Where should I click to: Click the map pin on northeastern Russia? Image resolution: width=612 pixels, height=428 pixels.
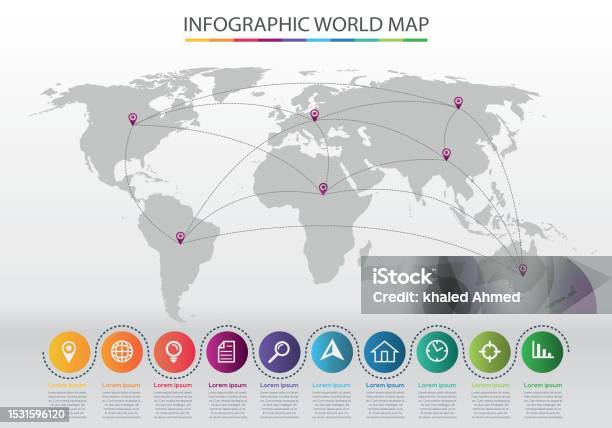(458, 103)
